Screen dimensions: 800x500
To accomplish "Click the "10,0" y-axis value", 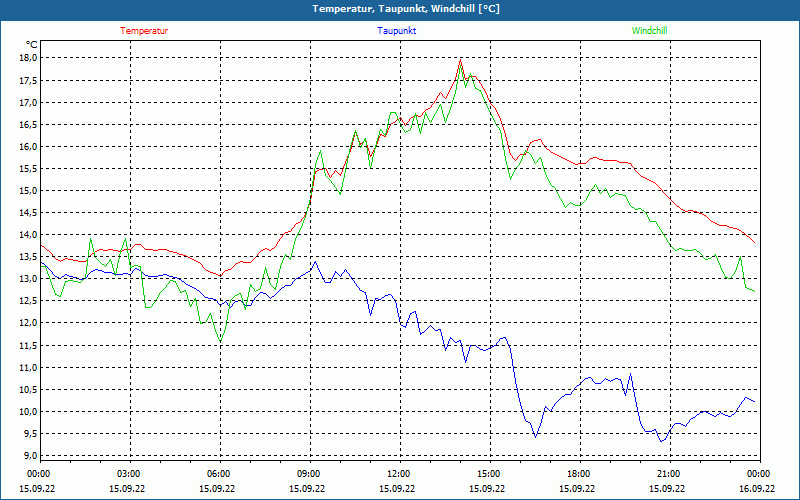I will 28,411.
